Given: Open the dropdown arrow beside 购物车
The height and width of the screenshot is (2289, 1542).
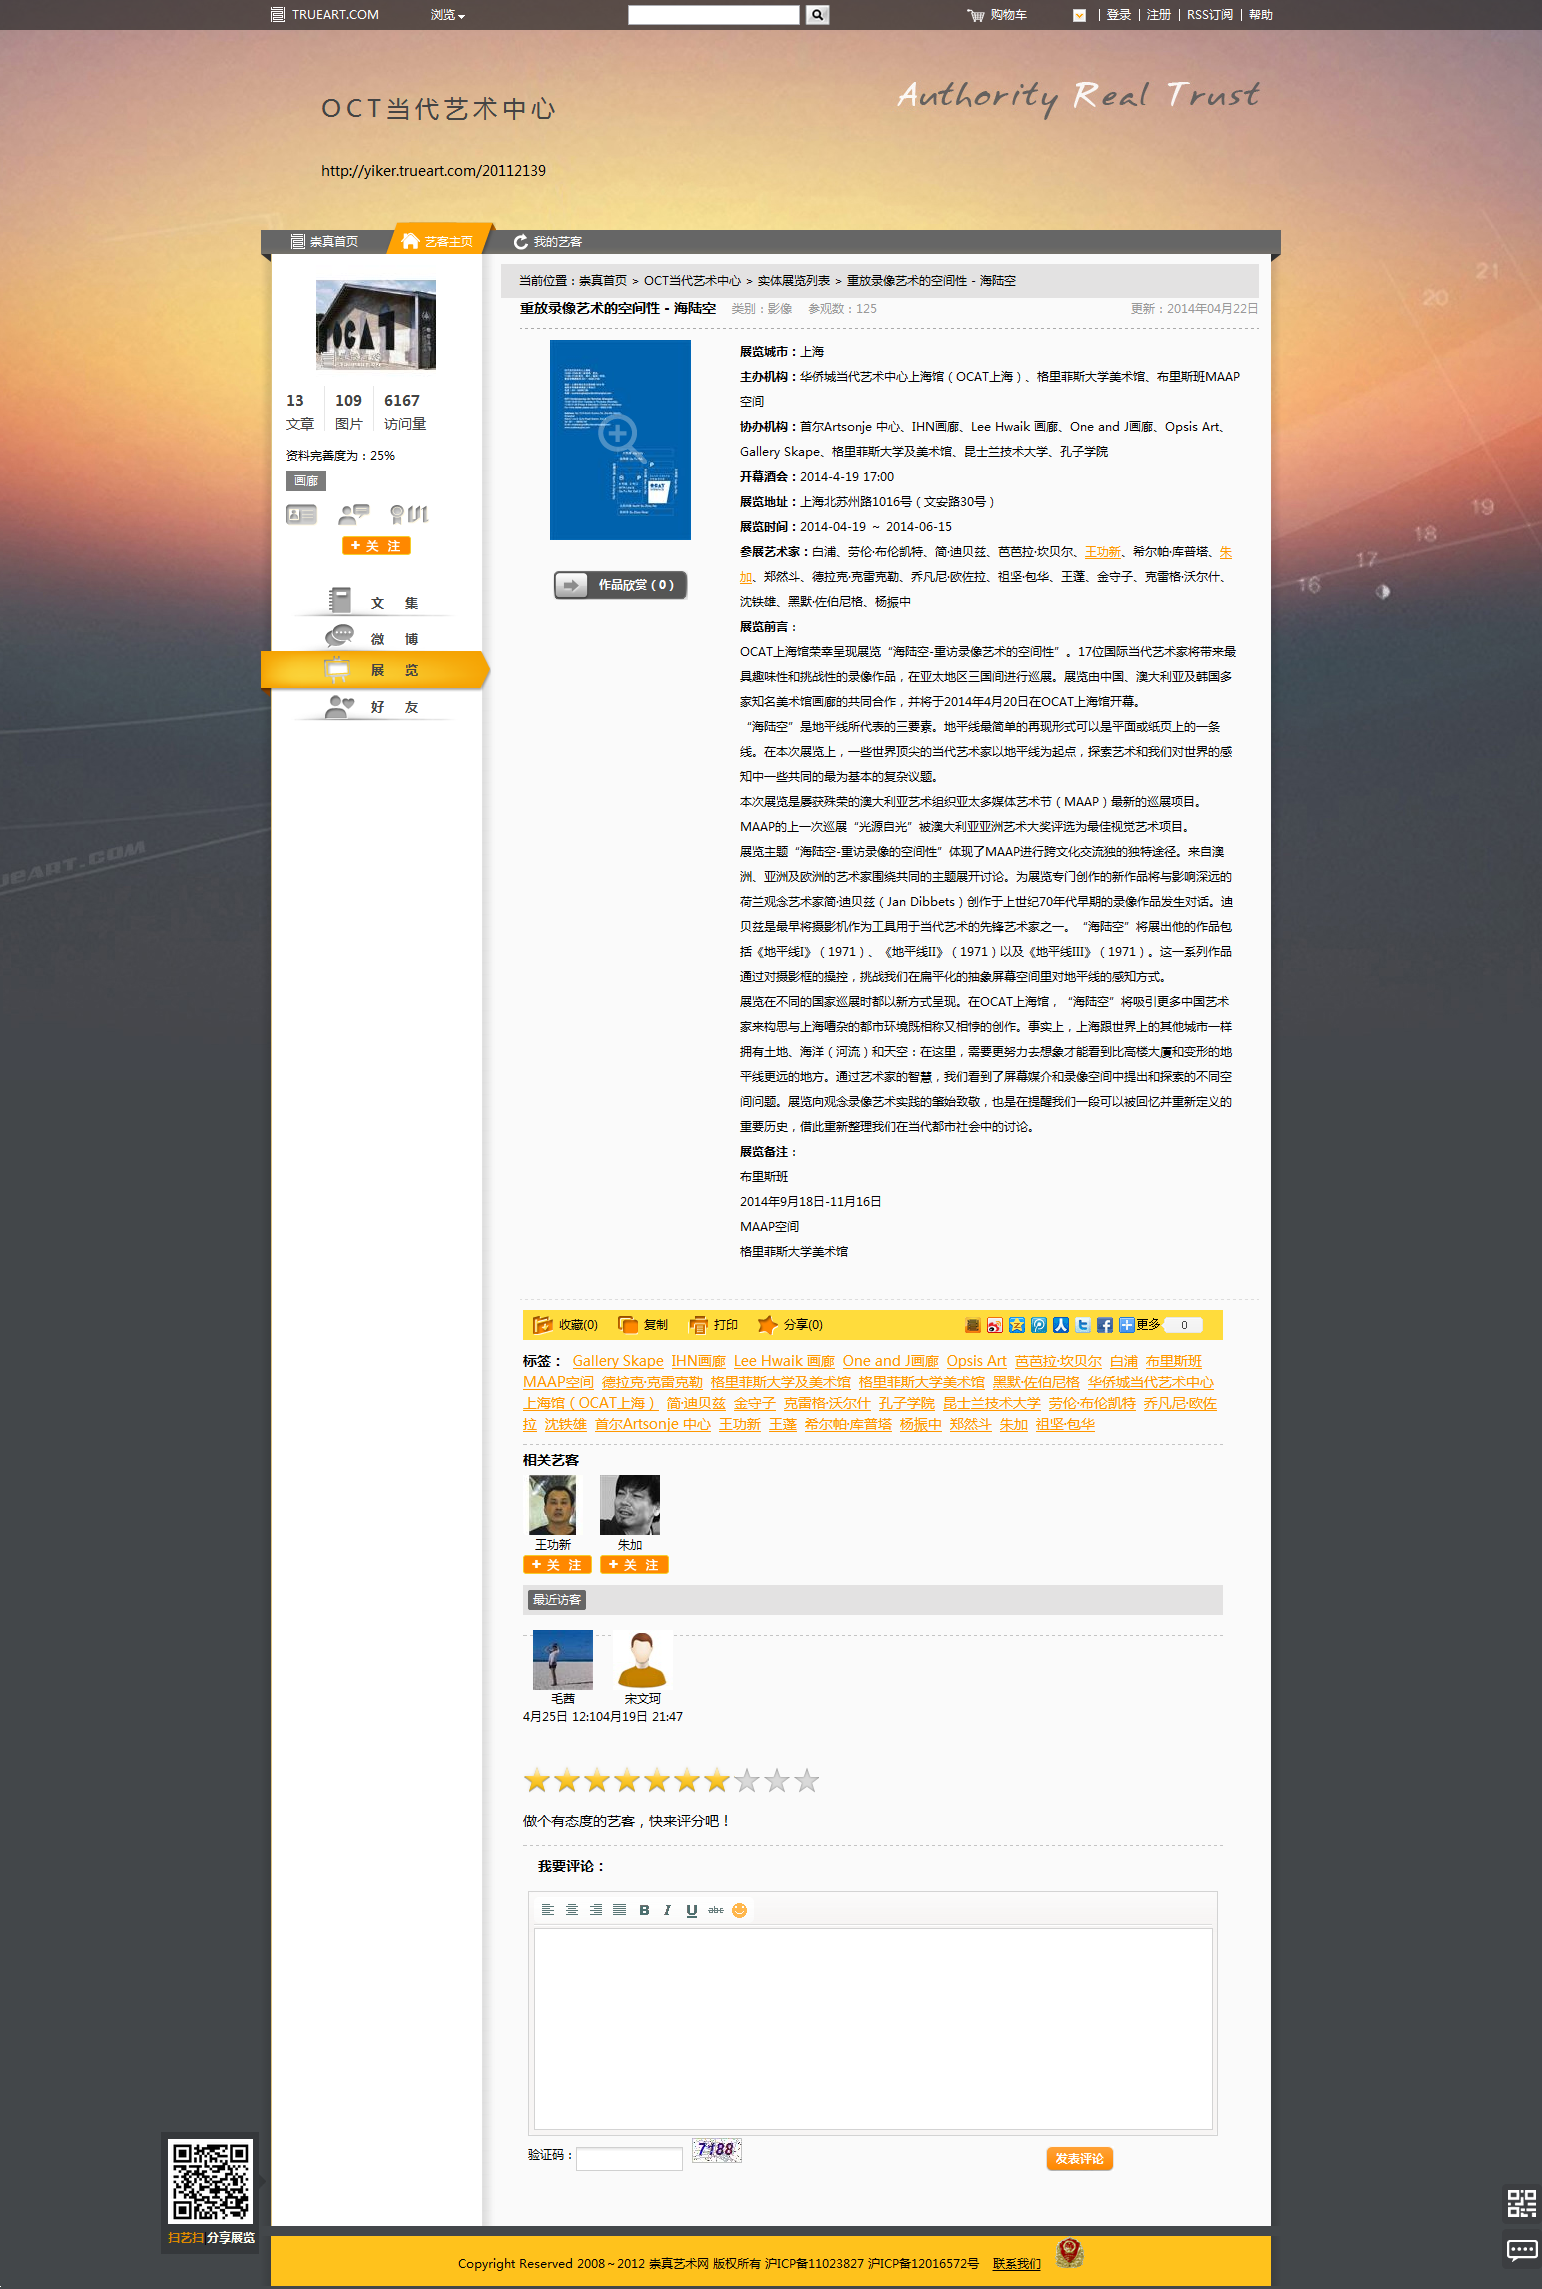Looking at the screenshot, I should 1079,15.
